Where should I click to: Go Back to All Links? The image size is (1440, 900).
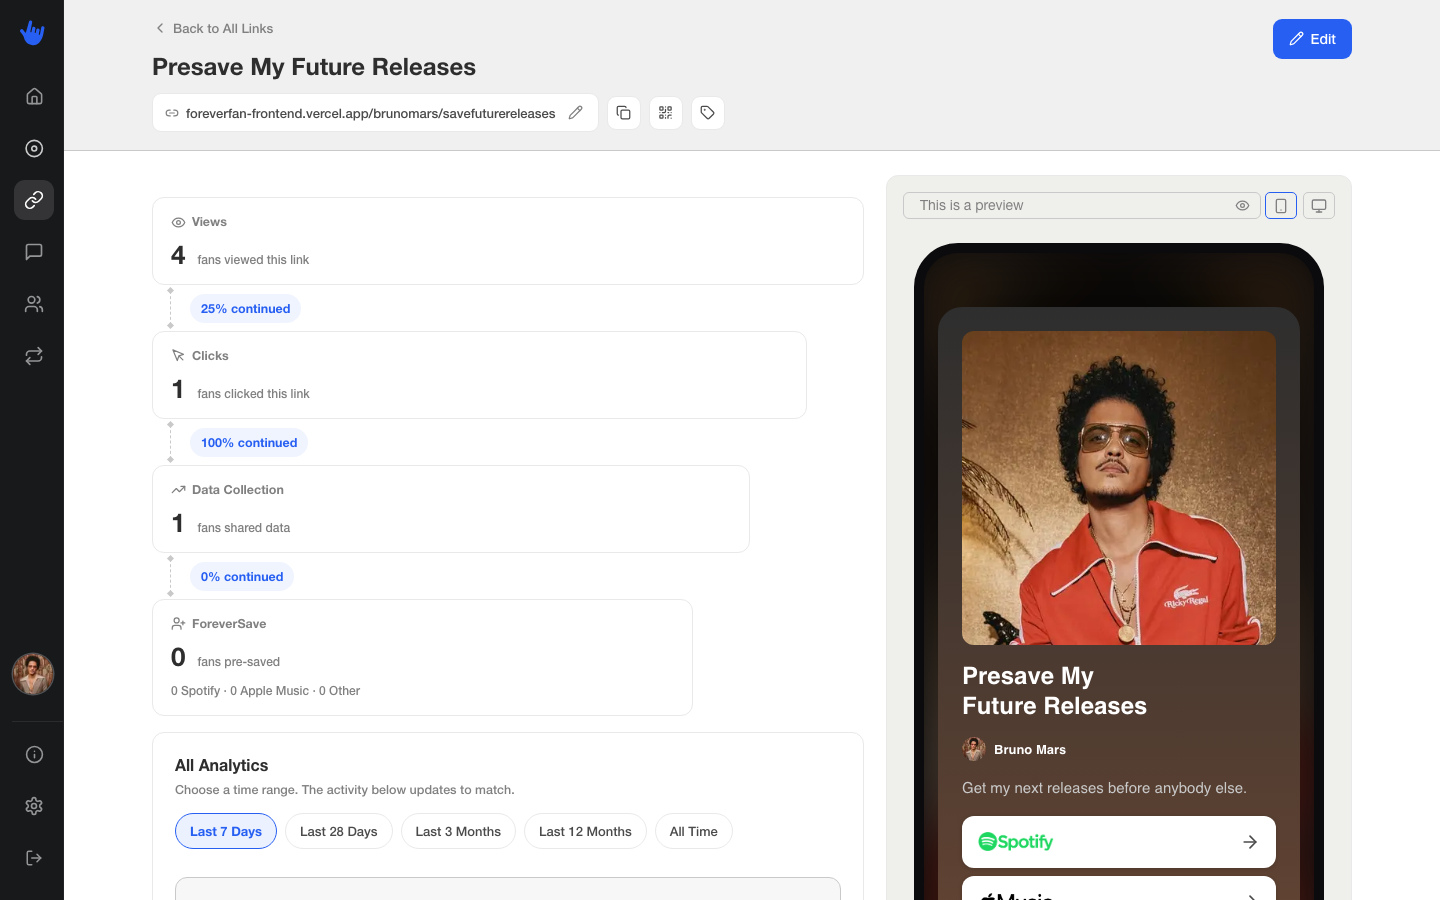[x=214, y=28]
